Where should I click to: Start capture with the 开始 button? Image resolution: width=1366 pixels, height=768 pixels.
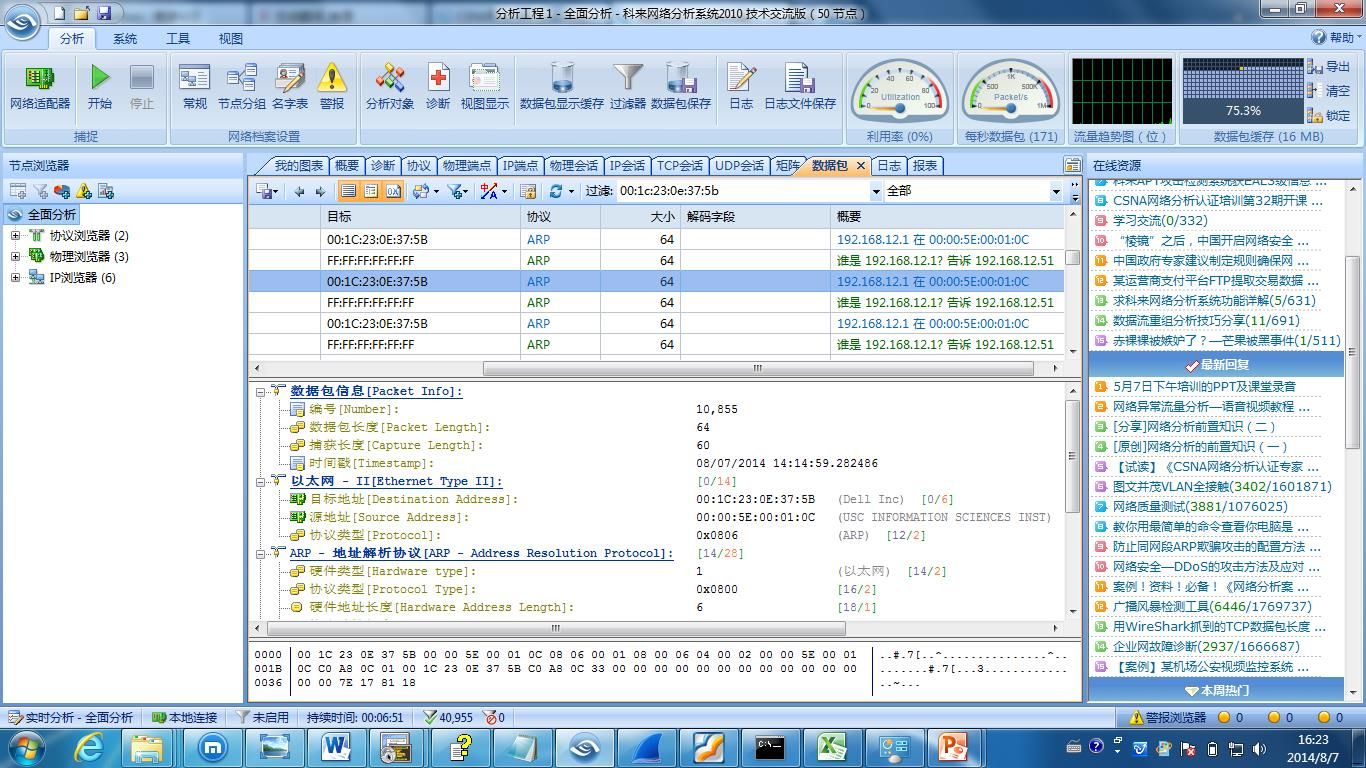[100, 86]
